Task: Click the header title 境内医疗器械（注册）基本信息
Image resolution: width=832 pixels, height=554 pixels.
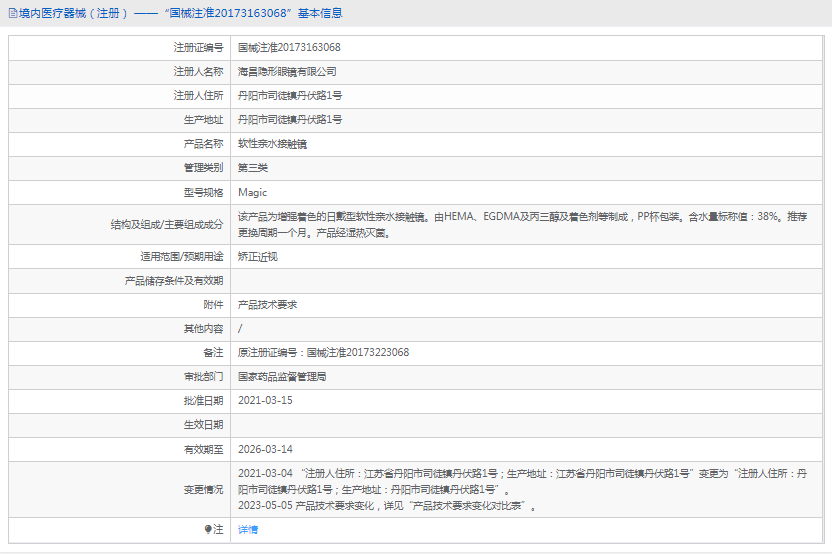Action: tap(180, 13)
